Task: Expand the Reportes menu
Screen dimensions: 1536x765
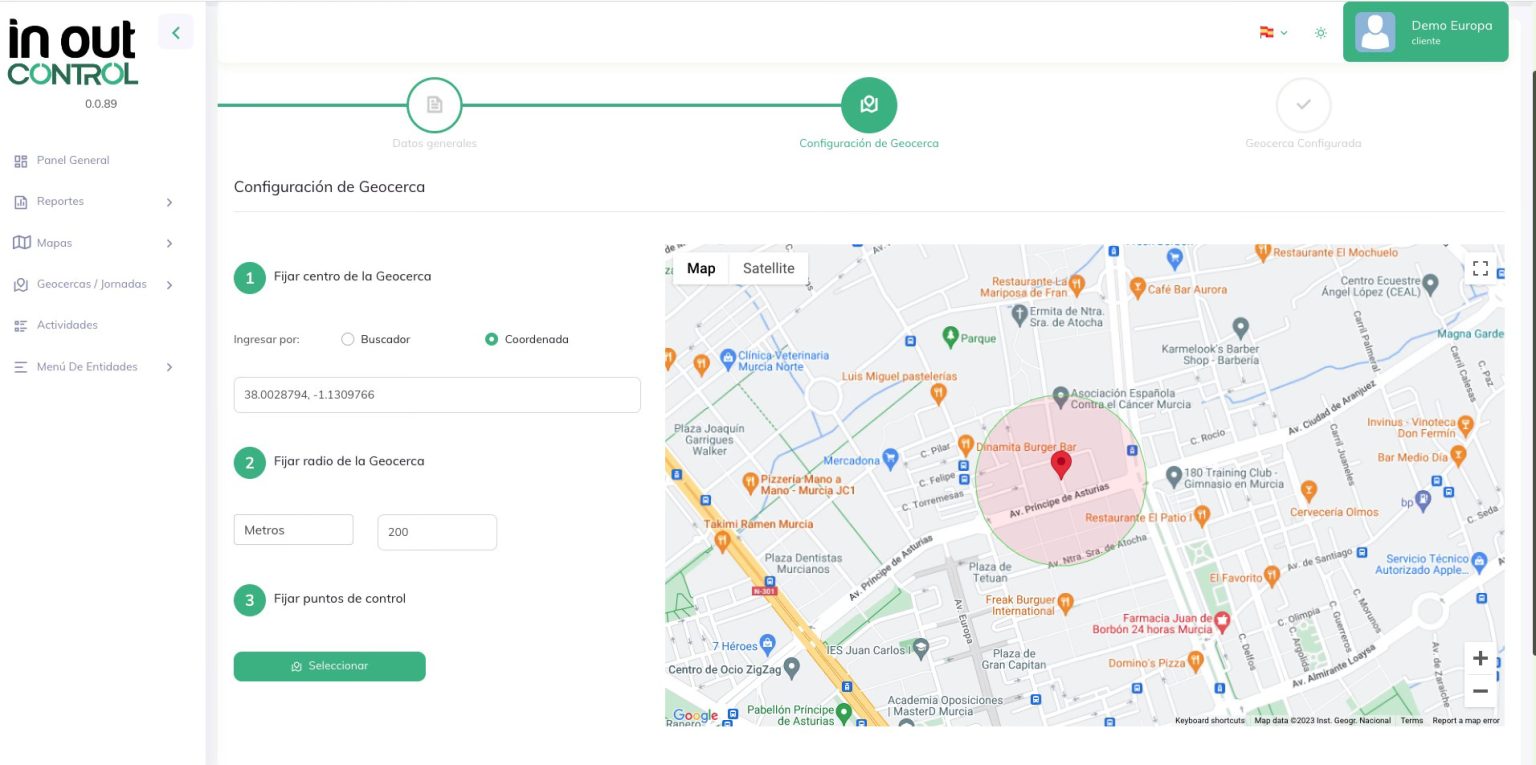Action: 93,202
